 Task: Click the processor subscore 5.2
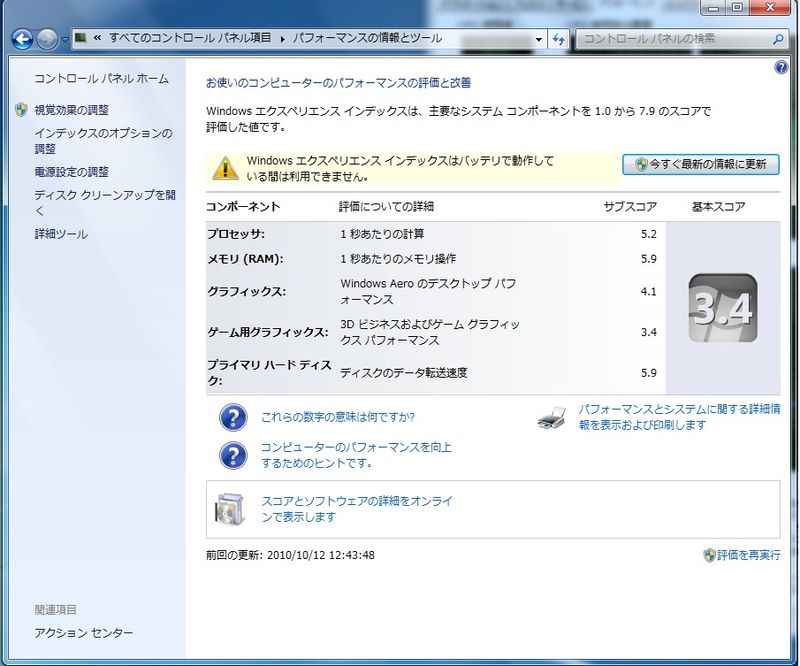pyautogui.click(x=648, y=234)
